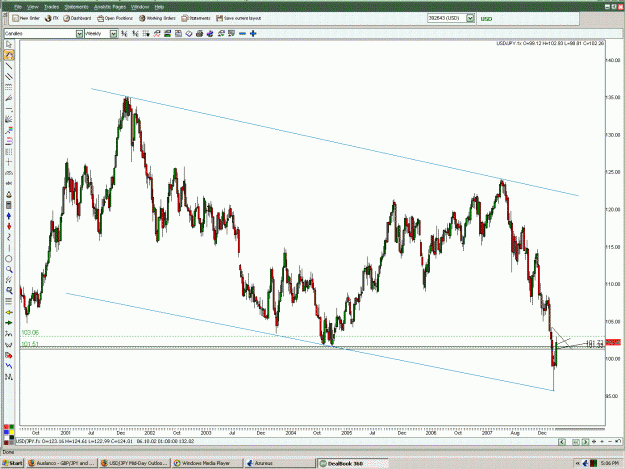
Task: Select the crosshair tool
Action: tap(9, 162)
